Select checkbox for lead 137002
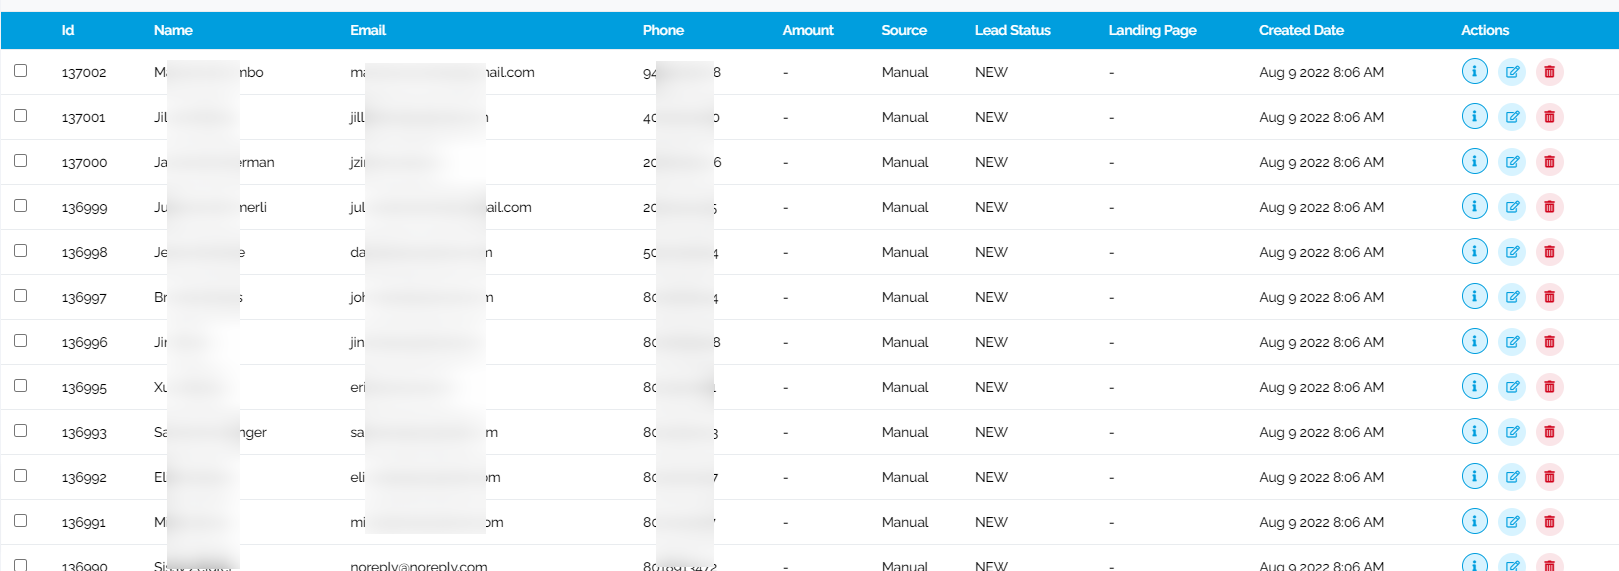Screen dimensions: 1619x571 coord(20,71)
